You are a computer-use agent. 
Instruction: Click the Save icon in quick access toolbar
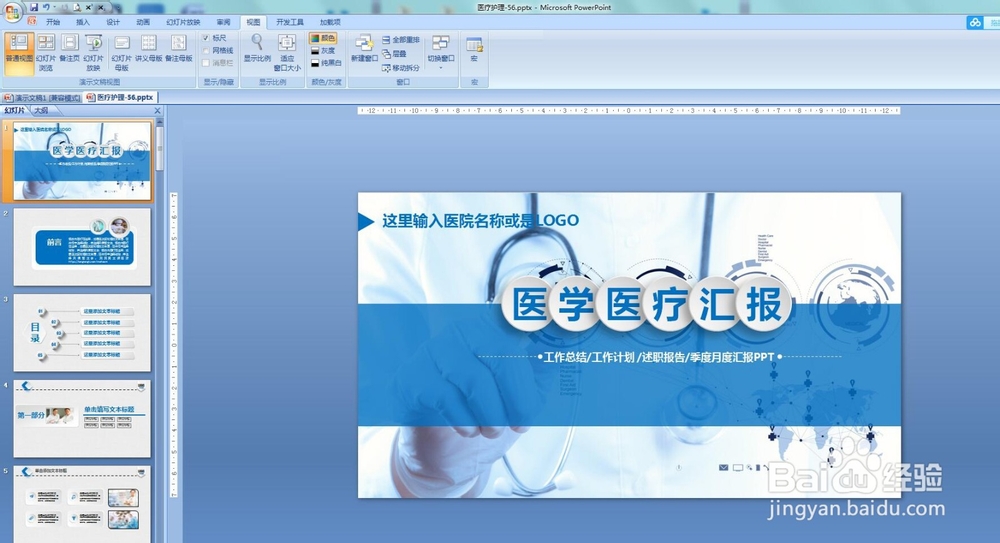34,7
